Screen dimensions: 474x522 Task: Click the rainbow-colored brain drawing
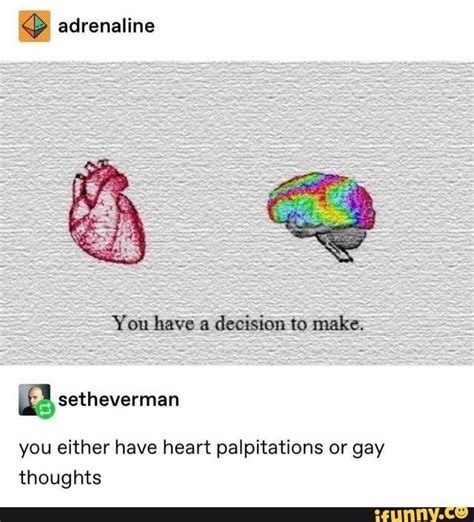coord(321,201)
